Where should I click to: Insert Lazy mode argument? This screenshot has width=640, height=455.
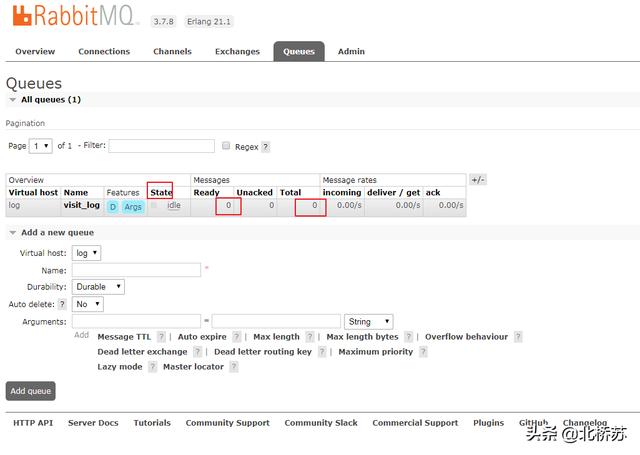(120, 367)
